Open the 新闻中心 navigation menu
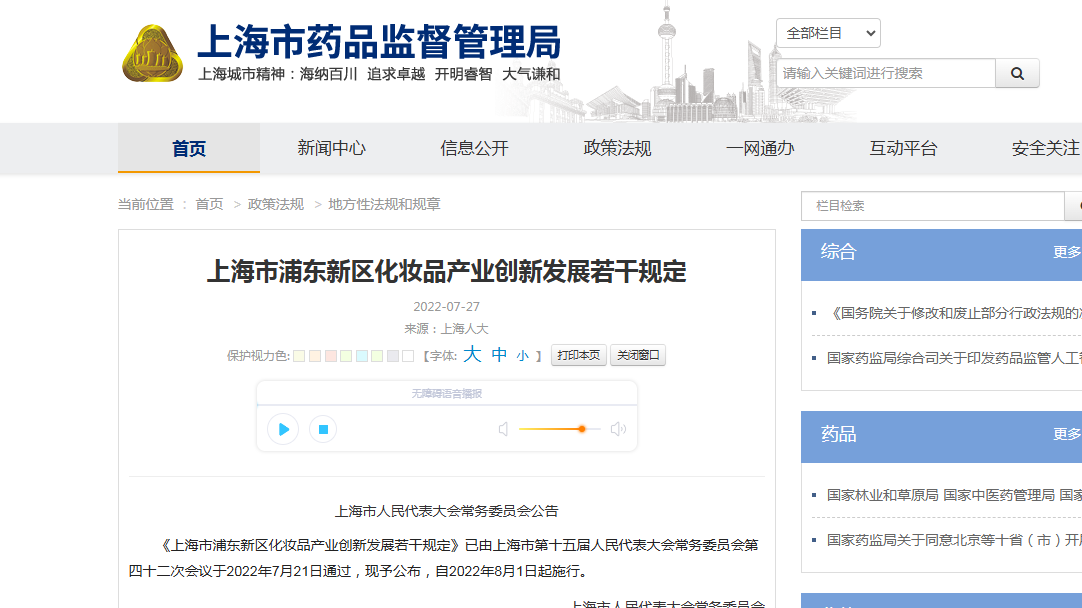This screenshot has width=1082, height=608. (x=331, y=148)
